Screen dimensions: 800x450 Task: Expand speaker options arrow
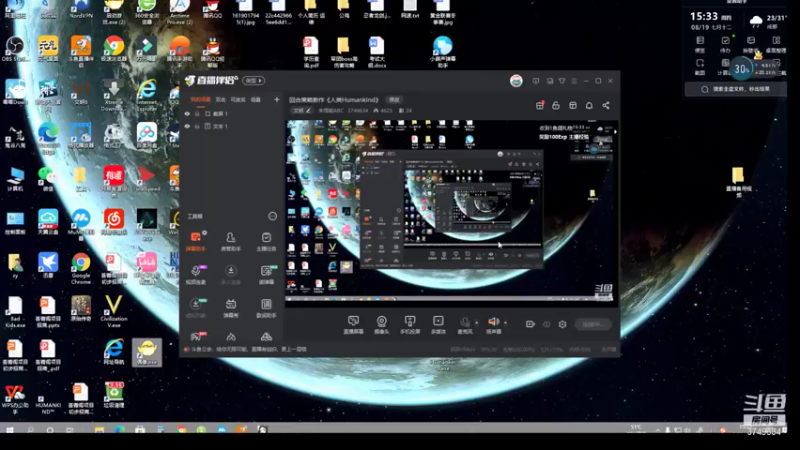tap(506, 322)
